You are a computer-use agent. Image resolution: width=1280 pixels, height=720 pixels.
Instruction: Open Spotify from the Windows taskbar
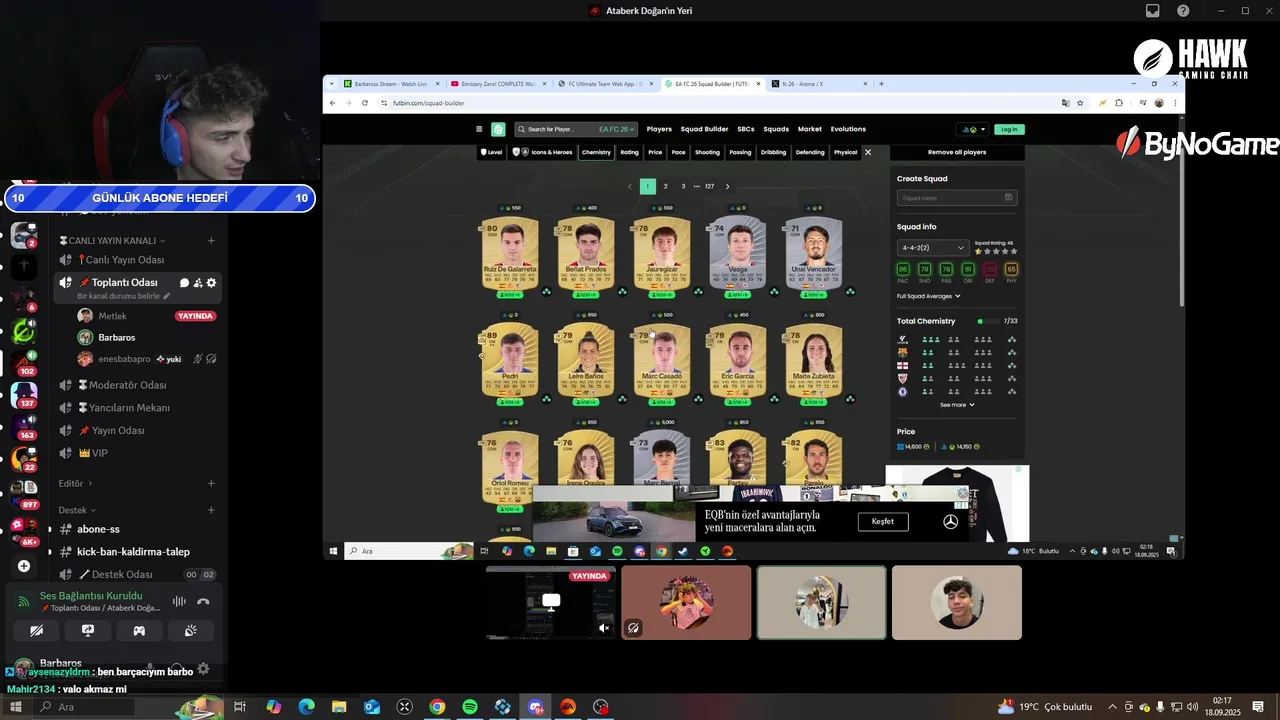(470, 707)
